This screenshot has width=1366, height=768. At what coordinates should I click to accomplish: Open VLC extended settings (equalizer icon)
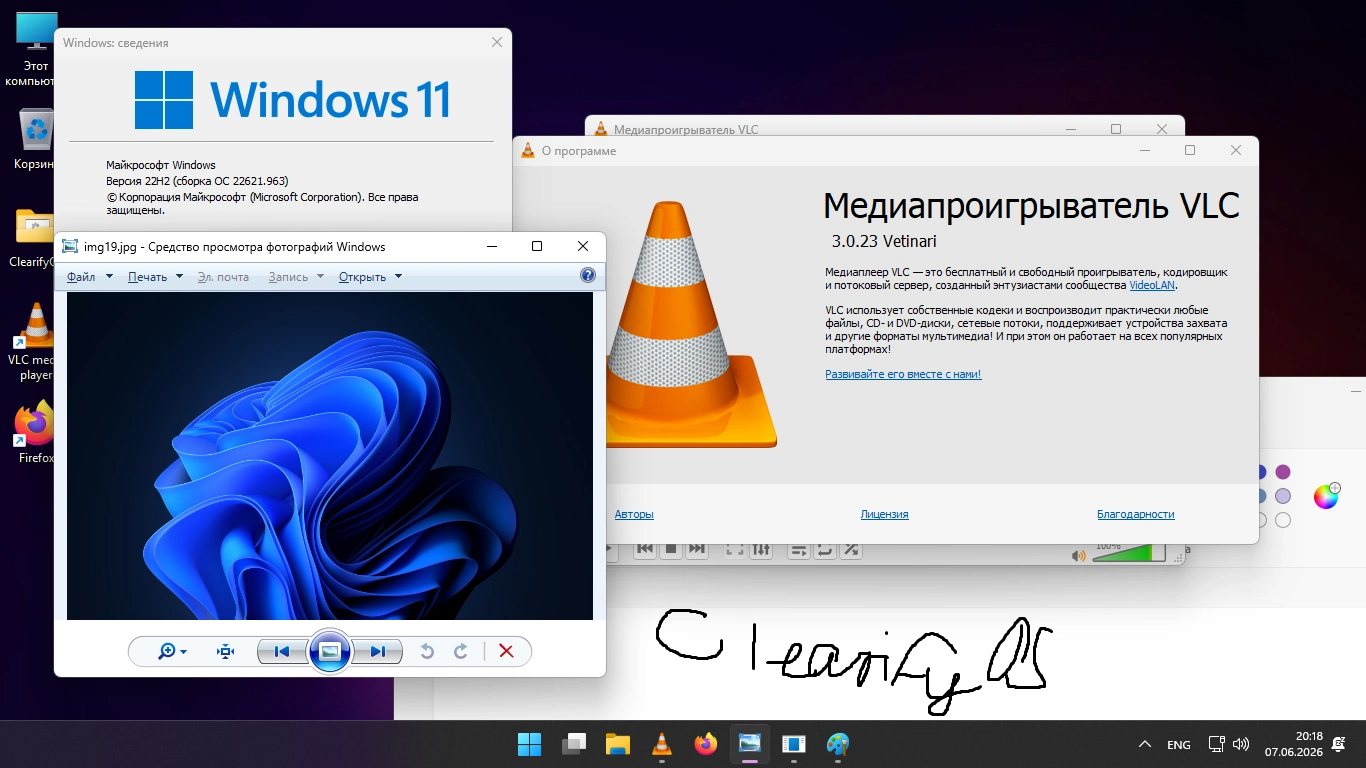[x=761, y=550]
